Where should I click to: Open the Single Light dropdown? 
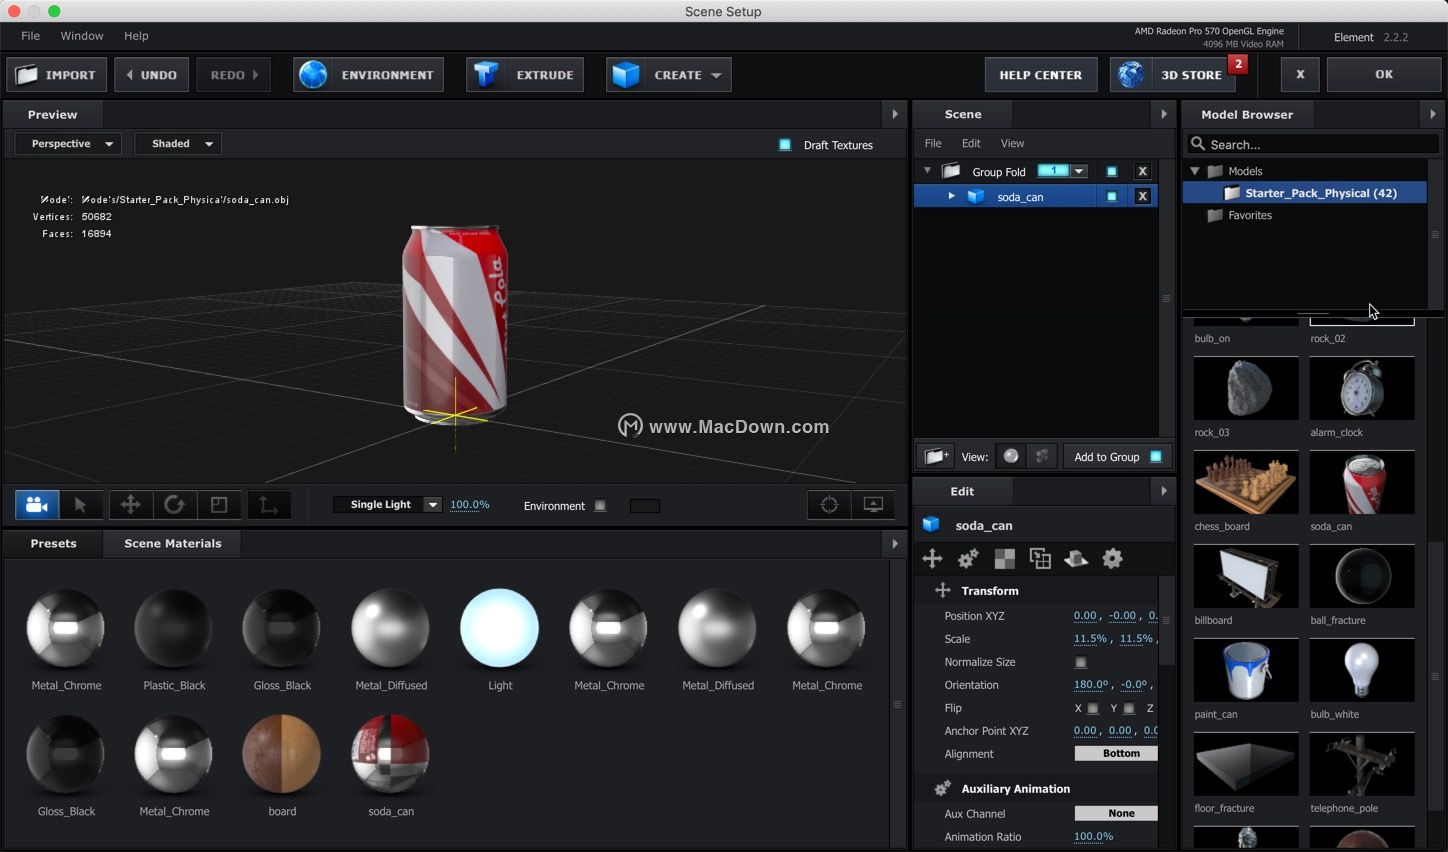387,505
